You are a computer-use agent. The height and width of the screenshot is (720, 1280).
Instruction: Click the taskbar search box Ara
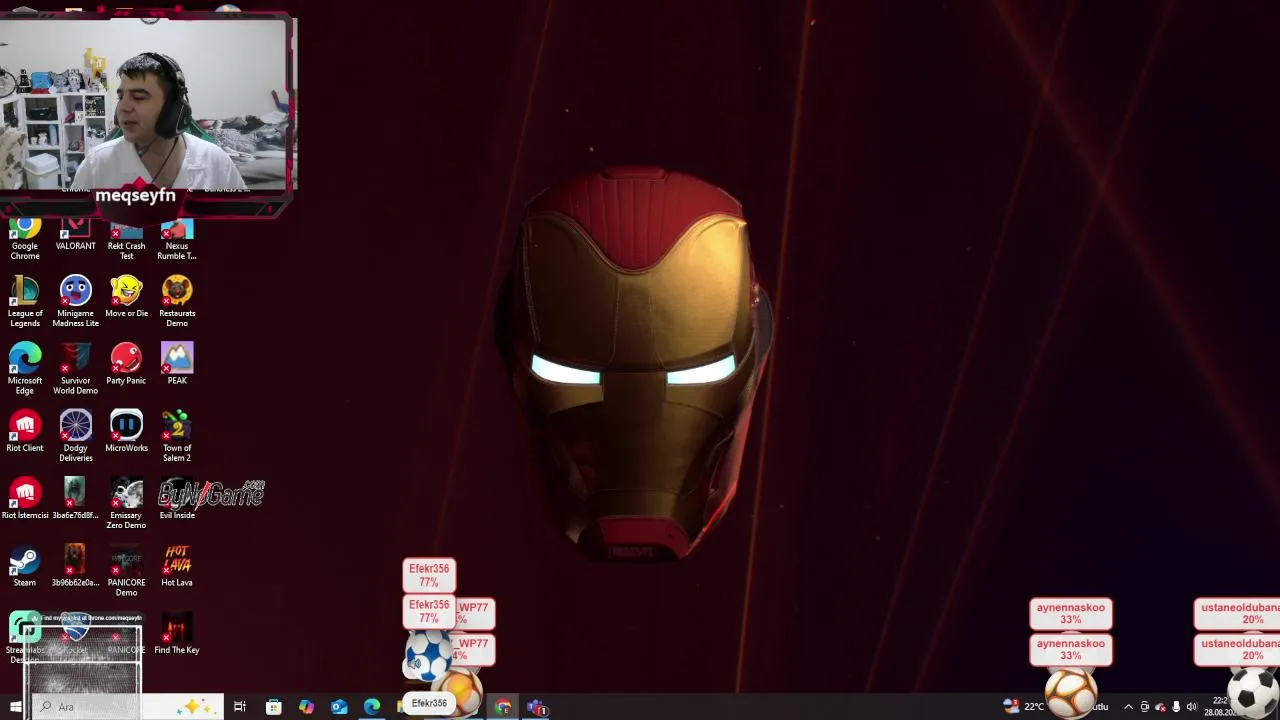126,707
